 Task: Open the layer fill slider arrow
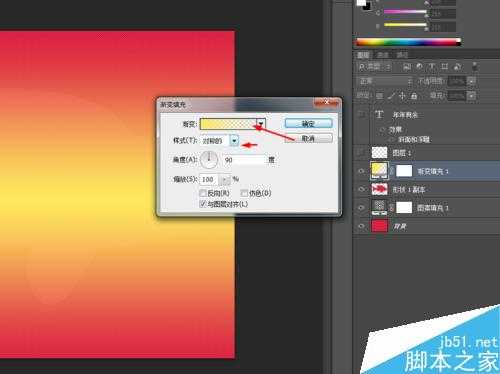(471, 96)
